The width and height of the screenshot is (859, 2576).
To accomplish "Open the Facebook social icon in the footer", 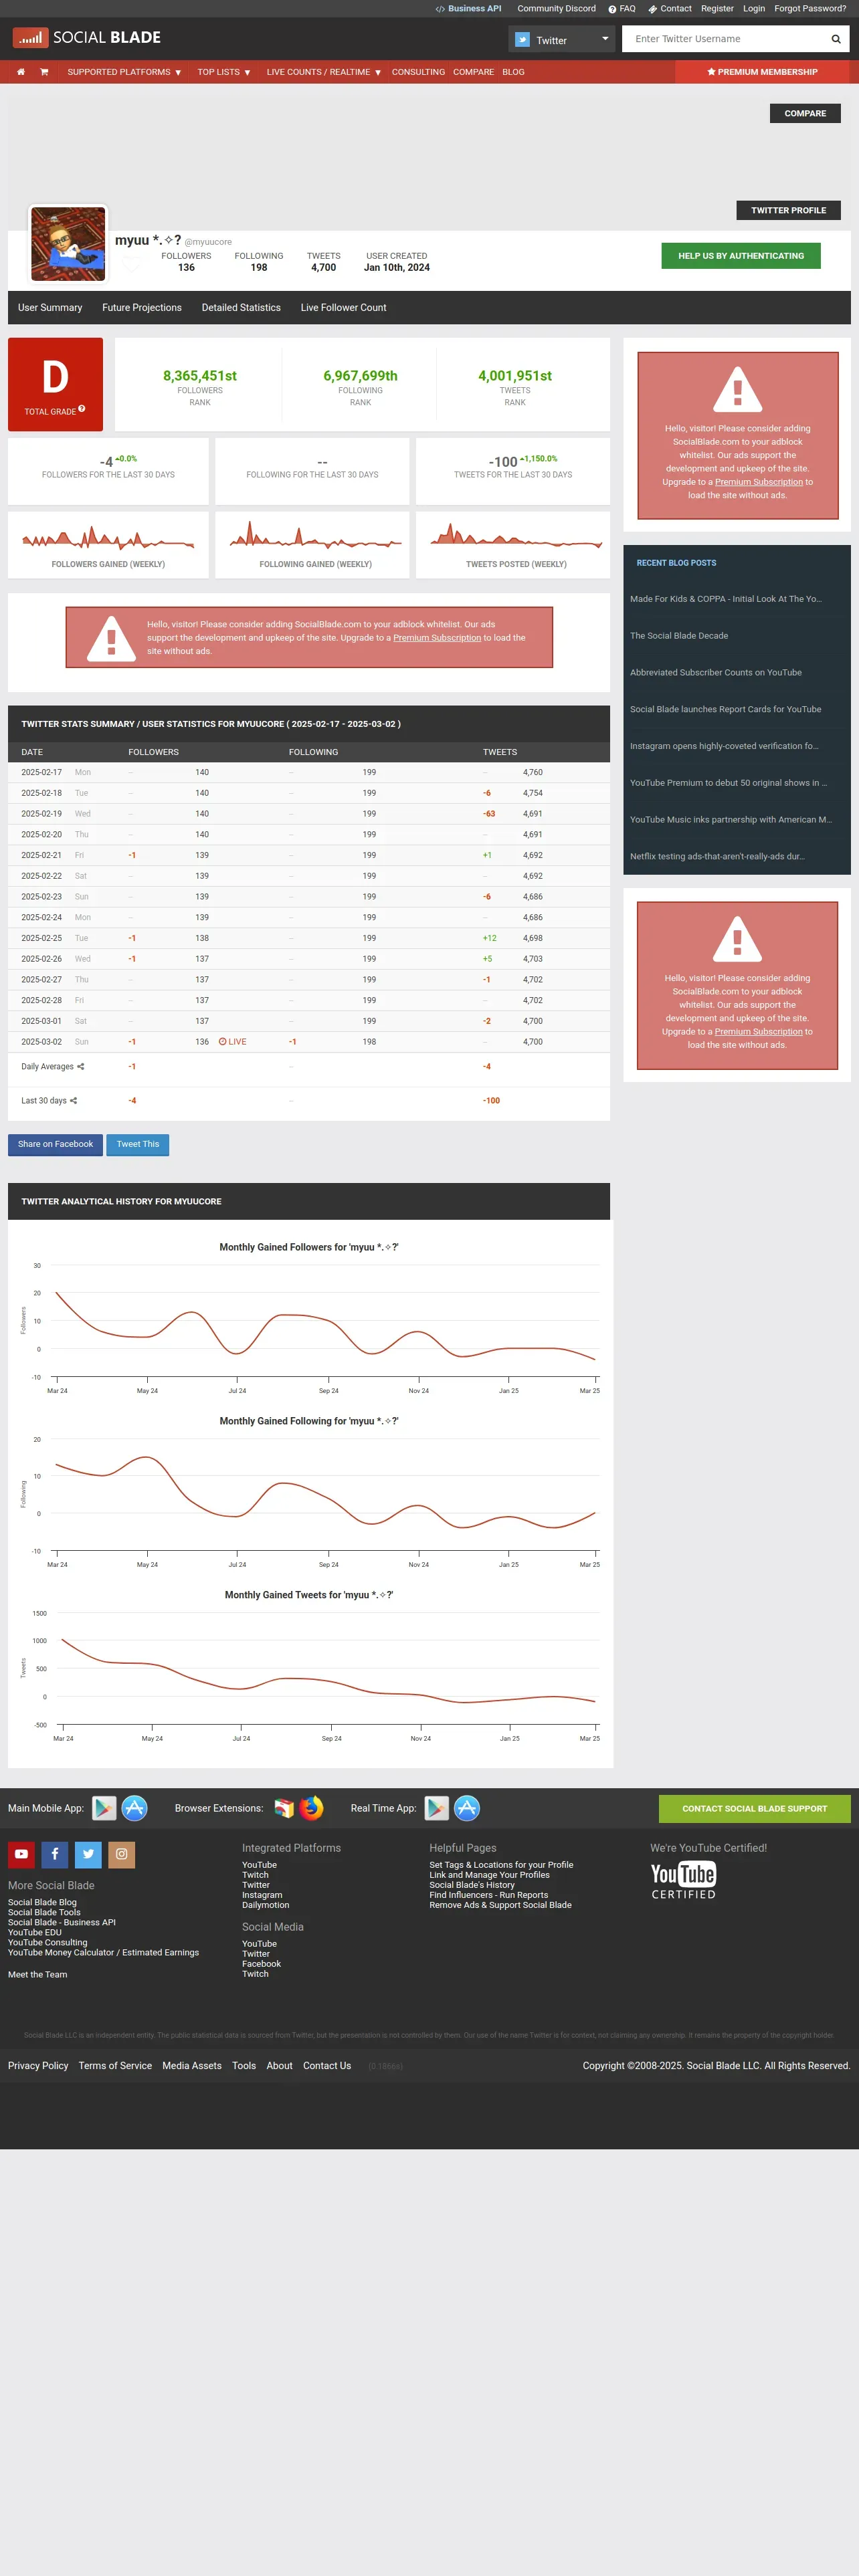I will [x=55, y=1854].
